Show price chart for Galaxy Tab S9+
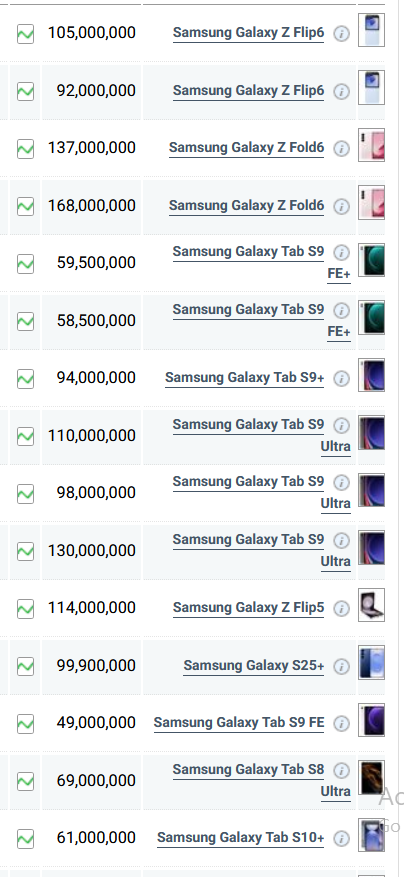Viewport: 404px width, 877px height. point(25,379)
